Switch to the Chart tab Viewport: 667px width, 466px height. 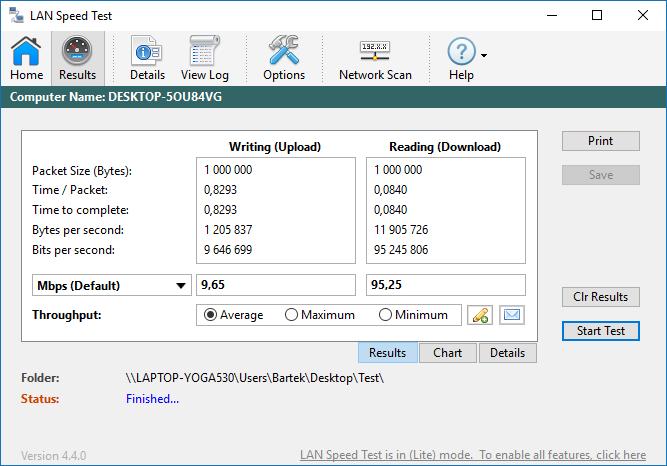click(x=448, y=353)
